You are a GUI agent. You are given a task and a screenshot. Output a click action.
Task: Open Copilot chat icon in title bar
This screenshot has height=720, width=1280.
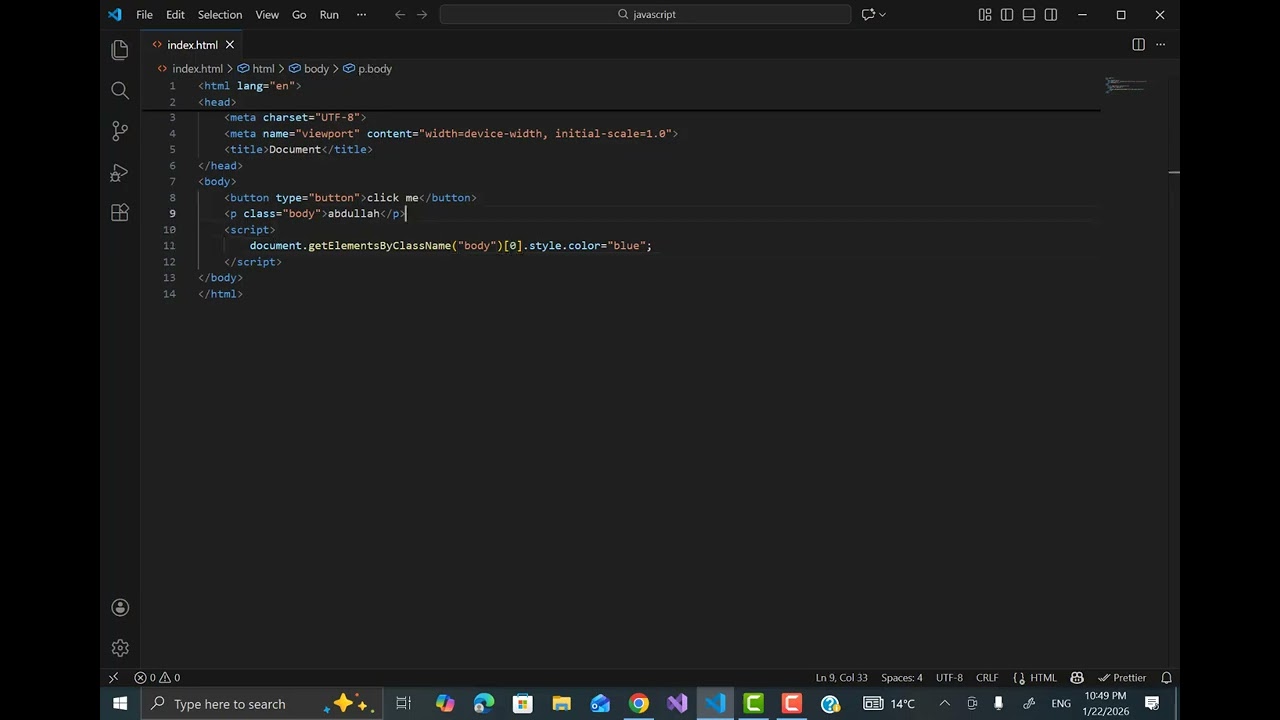(x=868, y=15)
